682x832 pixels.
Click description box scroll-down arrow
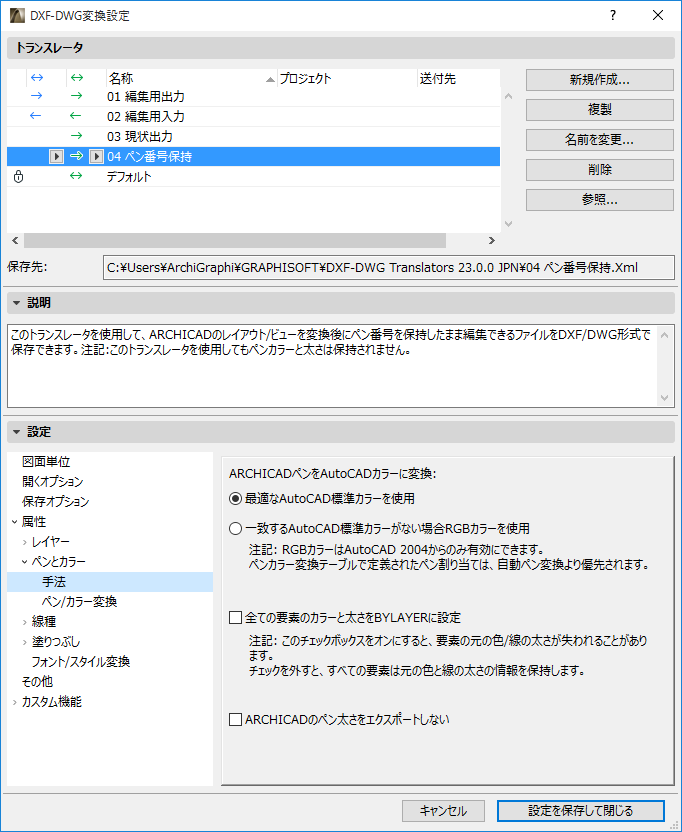pos(664,397)
